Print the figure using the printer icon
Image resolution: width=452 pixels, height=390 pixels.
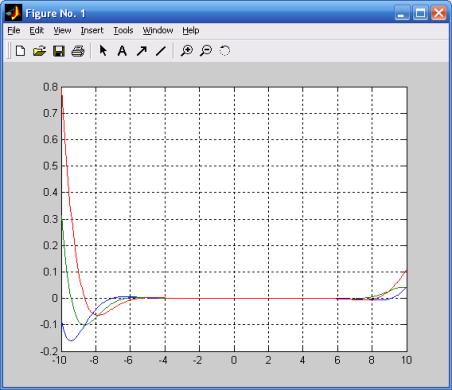(x=78, y=51)
